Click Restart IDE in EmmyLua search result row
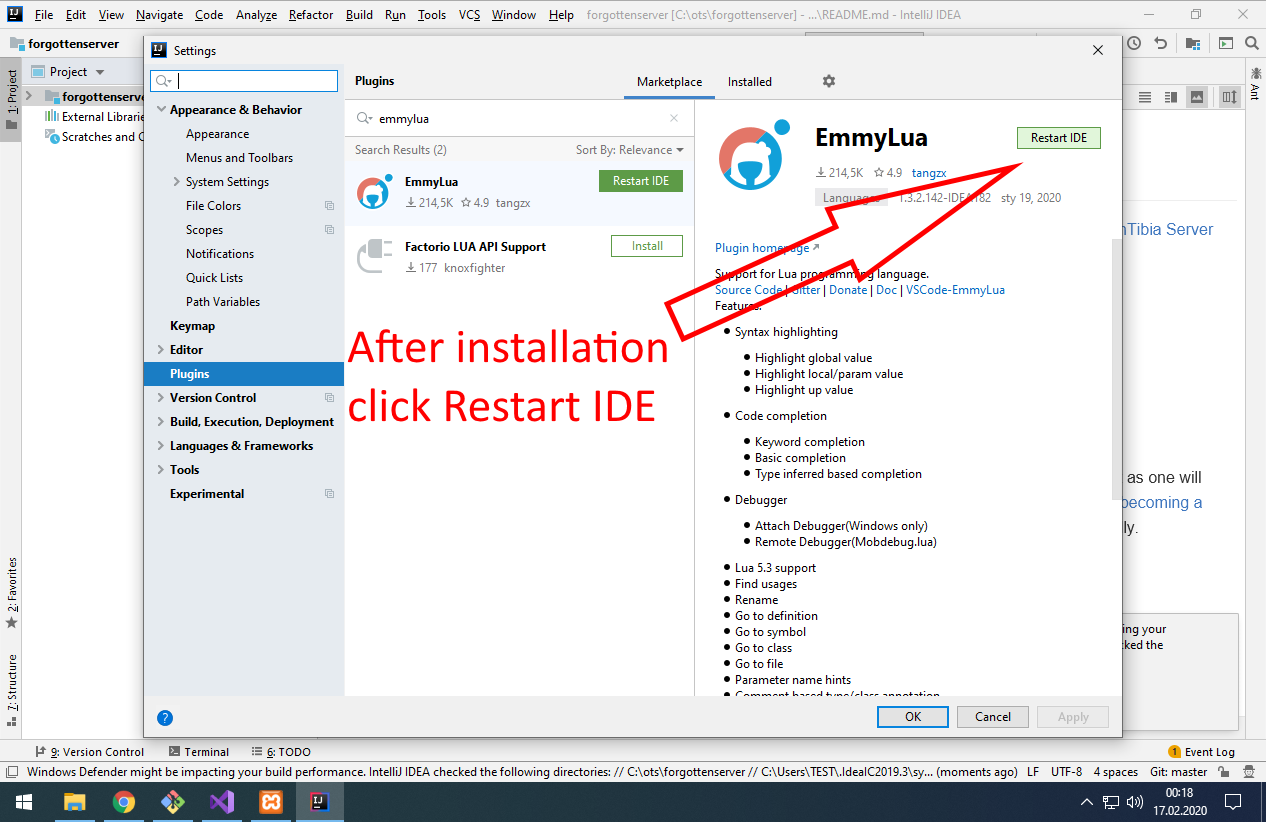1266x822 pixels. click(x=641, y=181)
